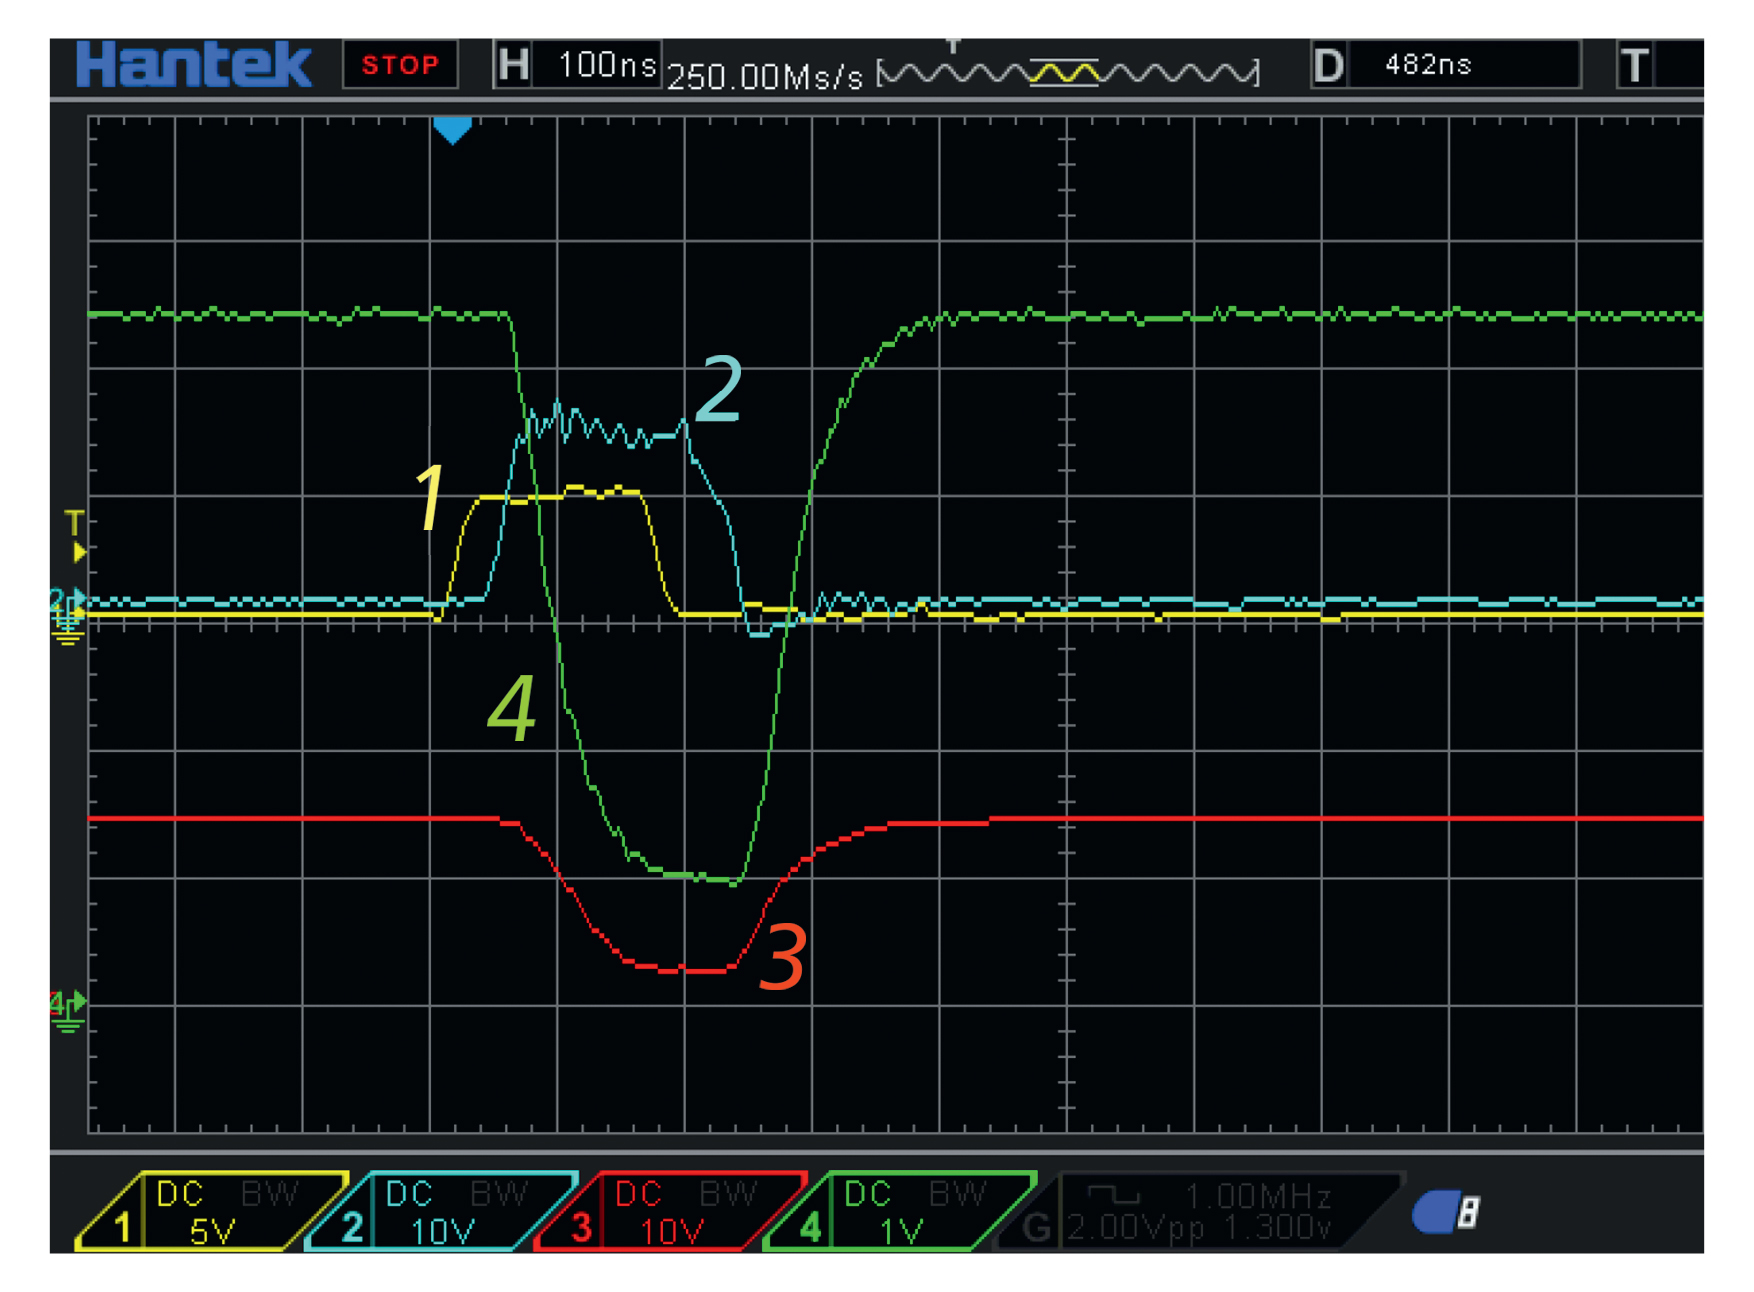This screenshot has width=1754, height=1292.
Task: Click the red STOP run-state indicator
Action: [x=400, y=66]
